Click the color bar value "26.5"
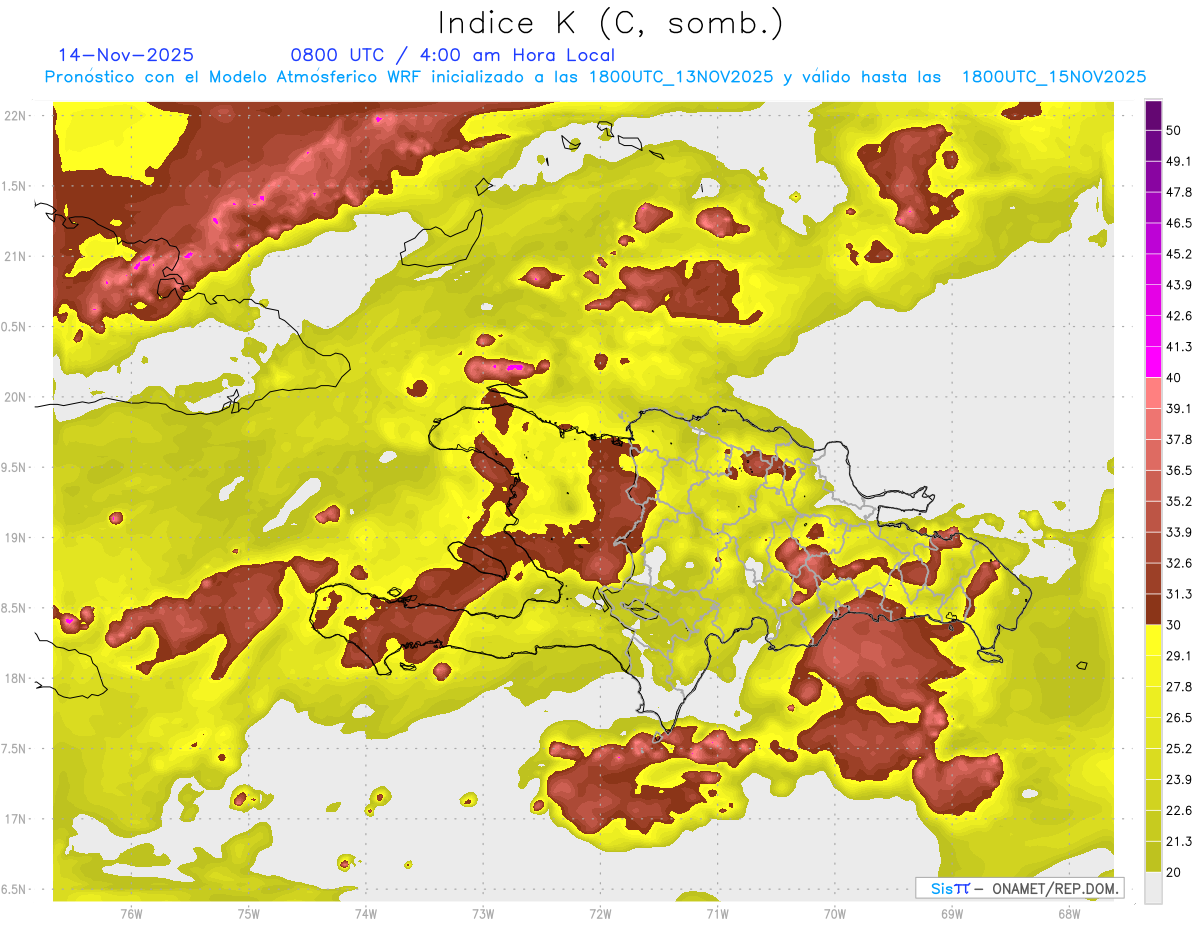The image size is (1200, 927). pos(1179,717)
